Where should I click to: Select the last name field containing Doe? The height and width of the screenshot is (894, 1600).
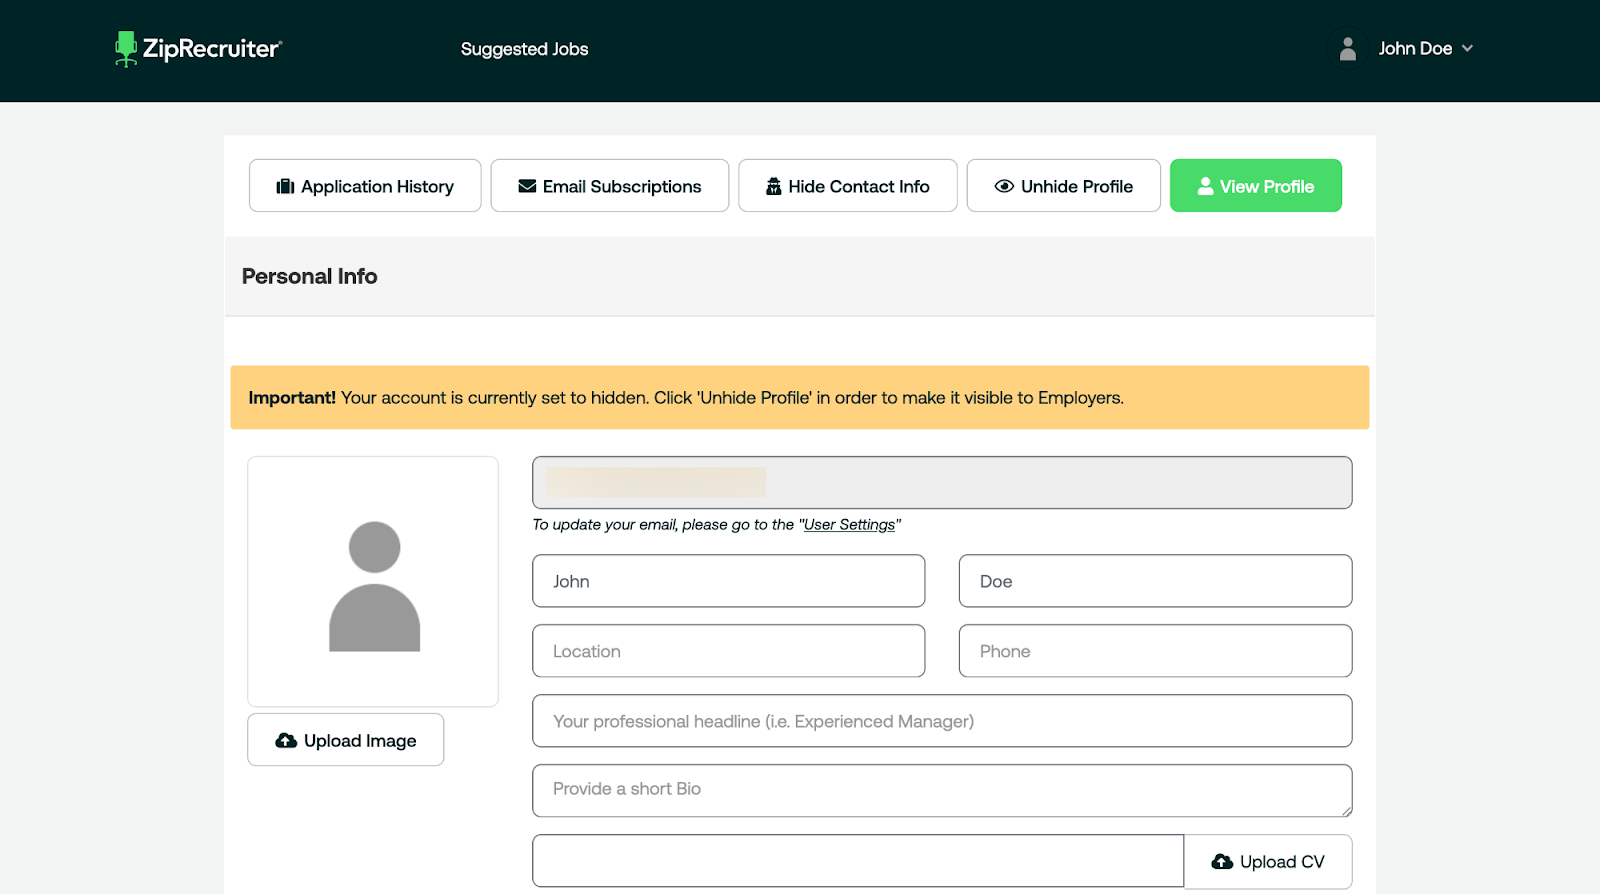tap(1155, 581)
